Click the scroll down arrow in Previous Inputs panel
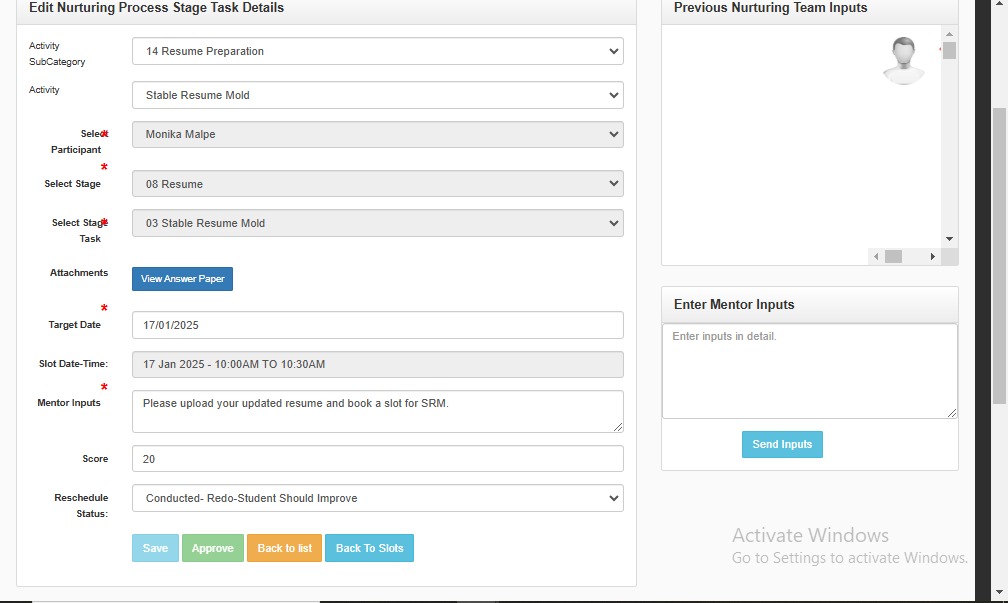The width and height of the screenshot is (1008, 603). 950,239
